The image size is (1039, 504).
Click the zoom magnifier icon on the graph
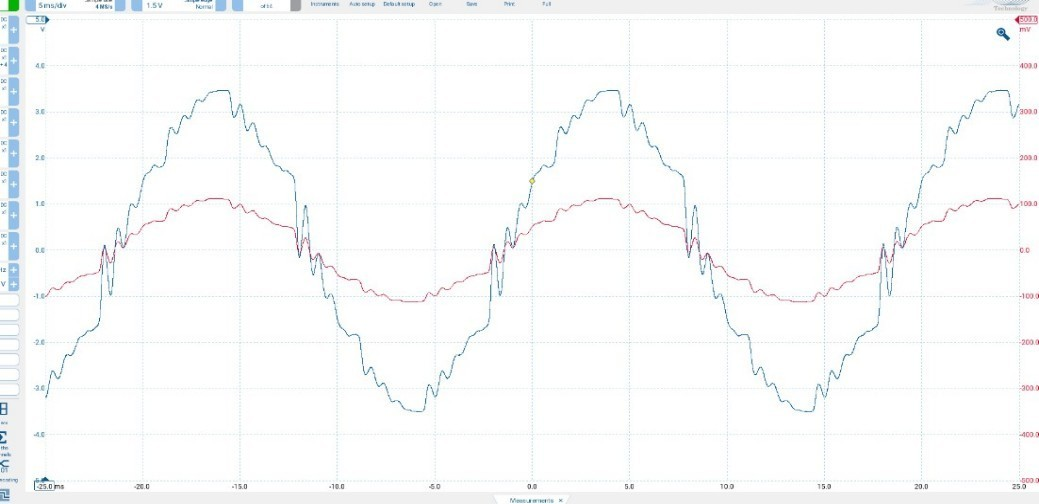pyautogui.click(x=1003, y=34)
